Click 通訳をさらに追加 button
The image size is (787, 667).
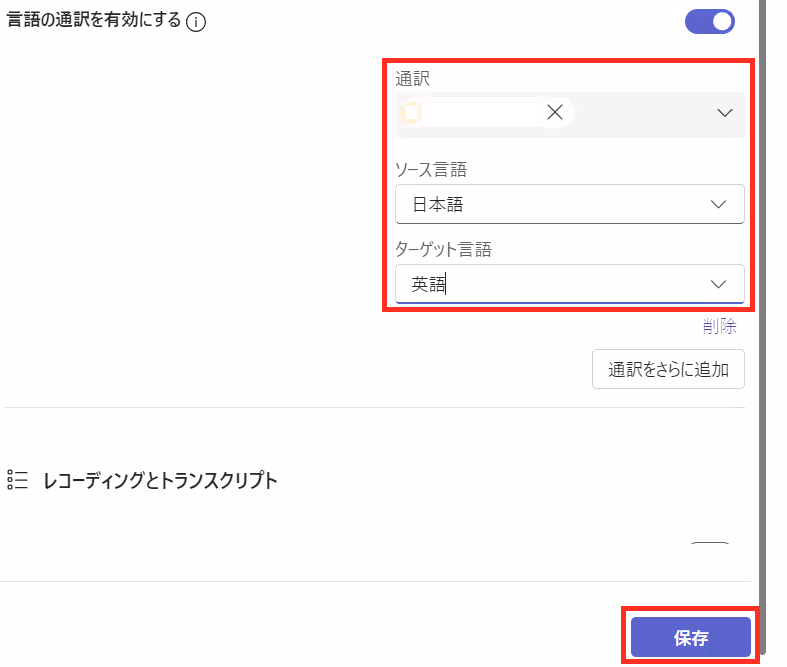pyautogui.click(x=668, y=369)
